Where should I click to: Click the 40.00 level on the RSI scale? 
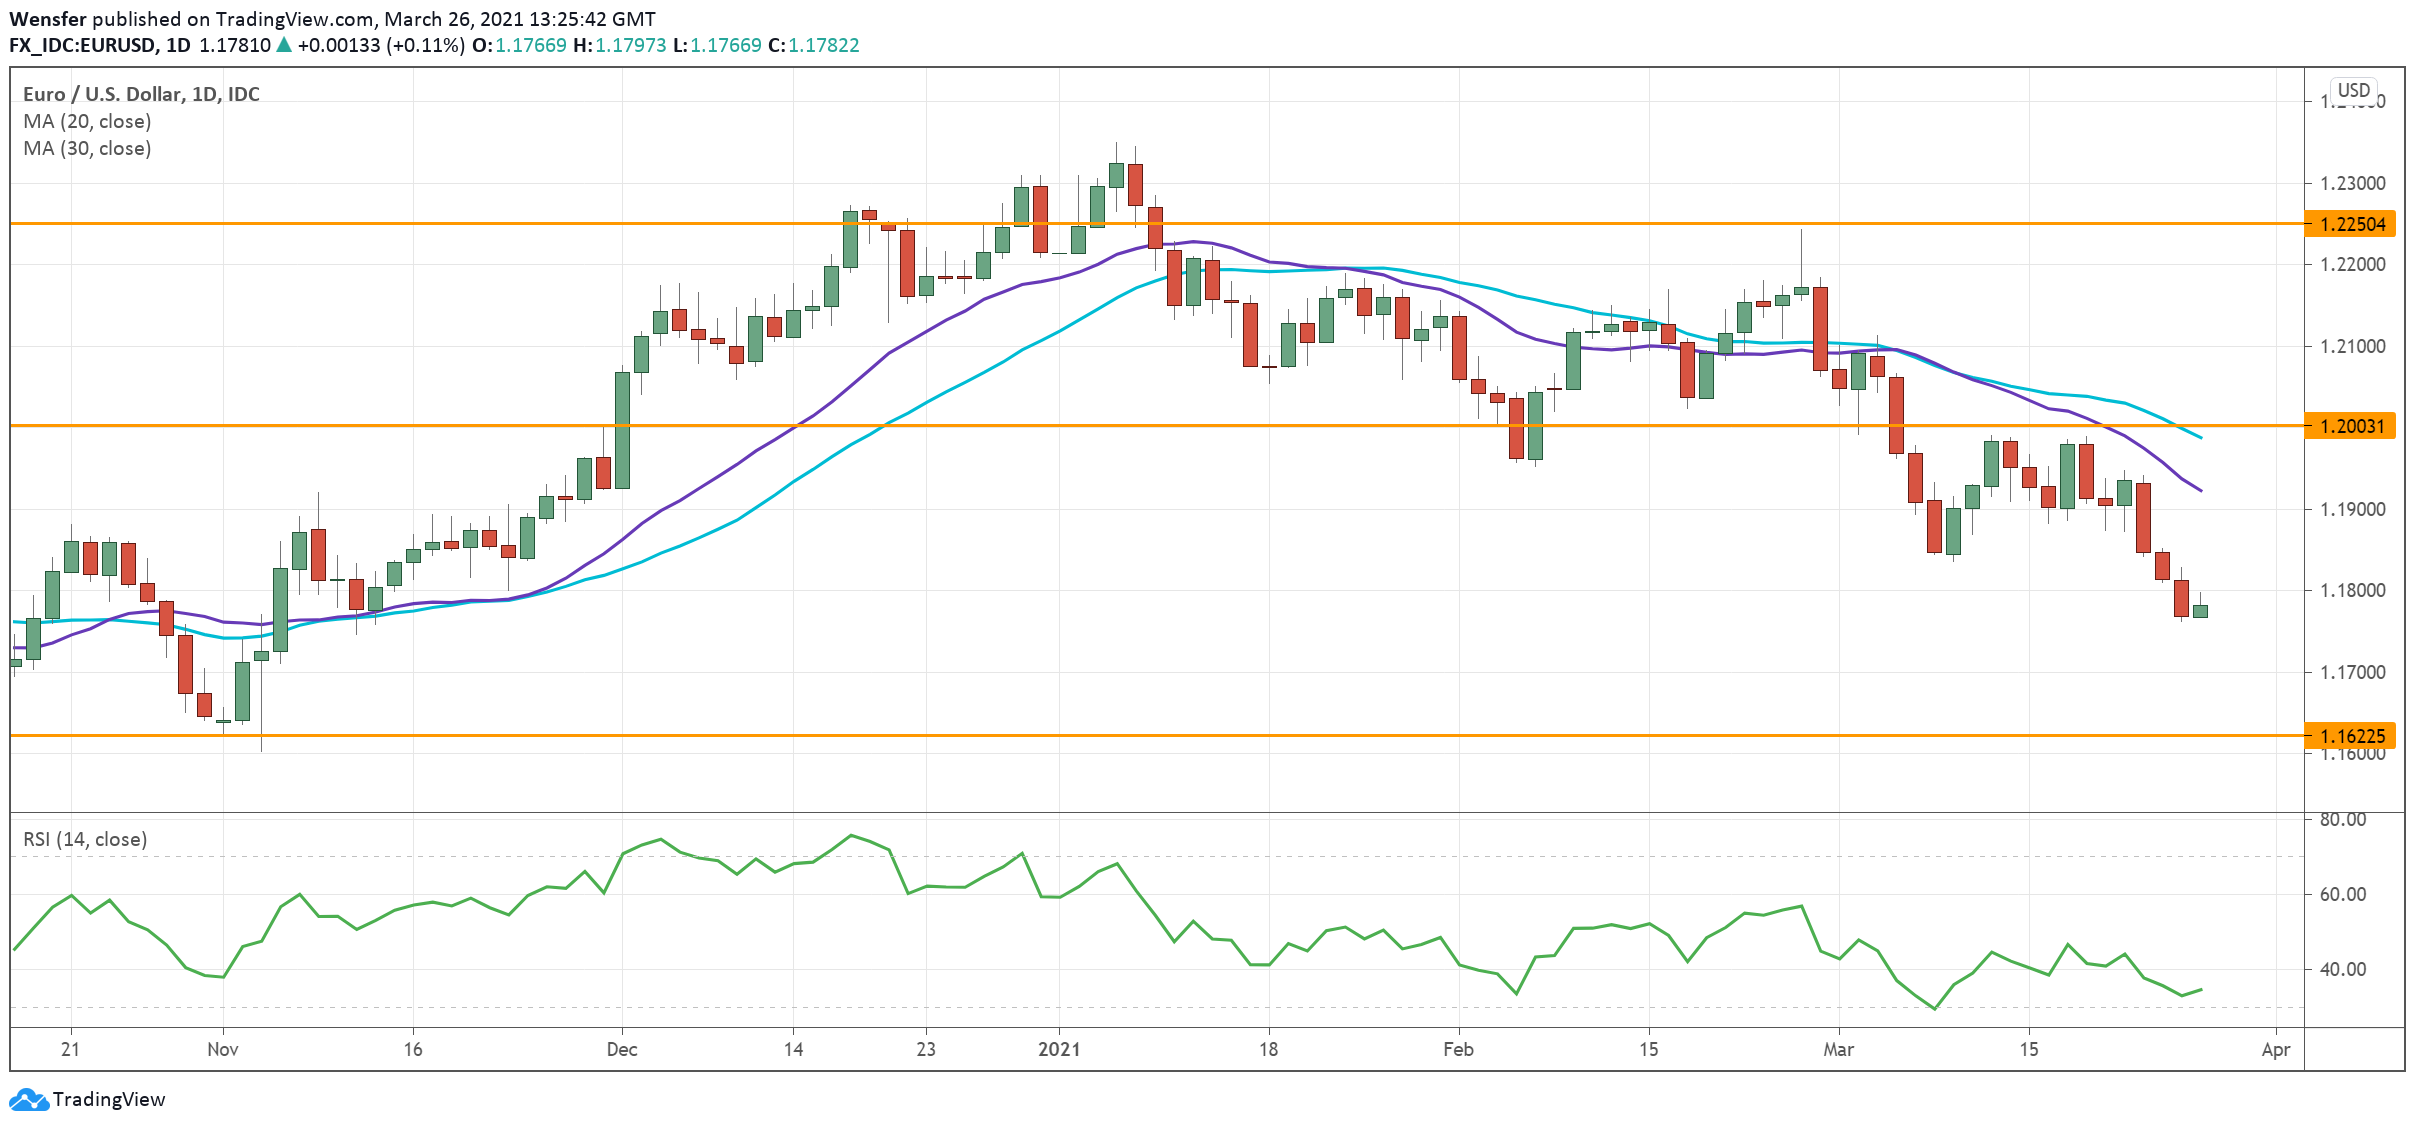click(x=2342, y=969)
